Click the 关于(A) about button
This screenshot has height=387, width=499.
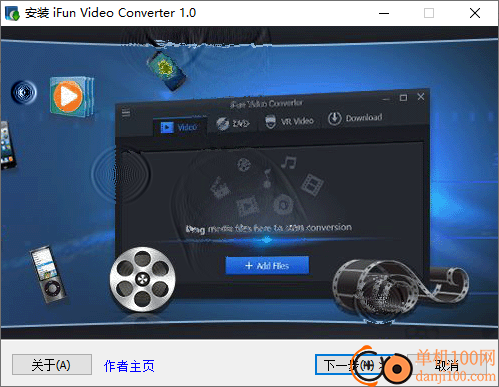coord(52,365)
